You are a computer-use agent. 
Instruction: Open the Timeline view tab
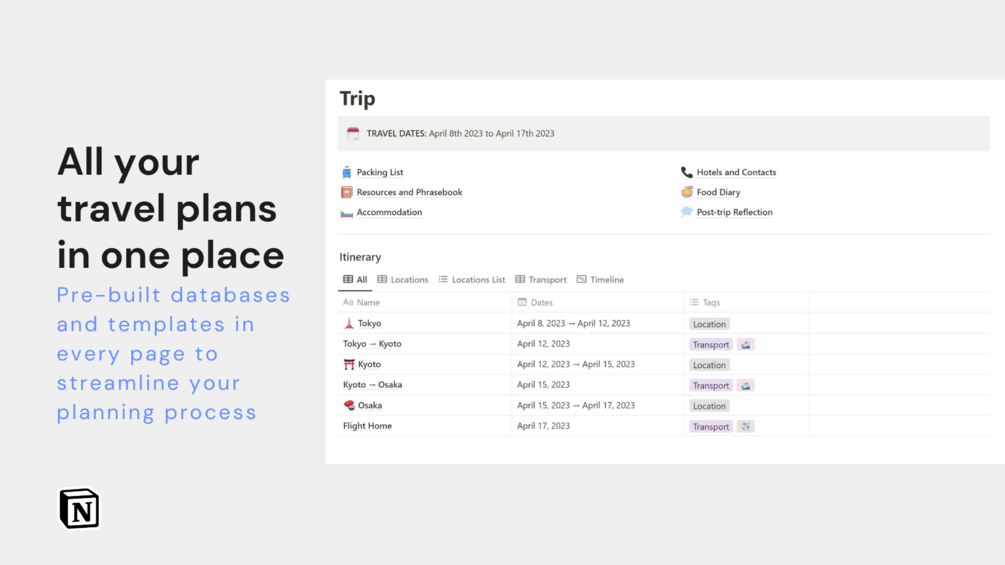(x=600, y=280)
